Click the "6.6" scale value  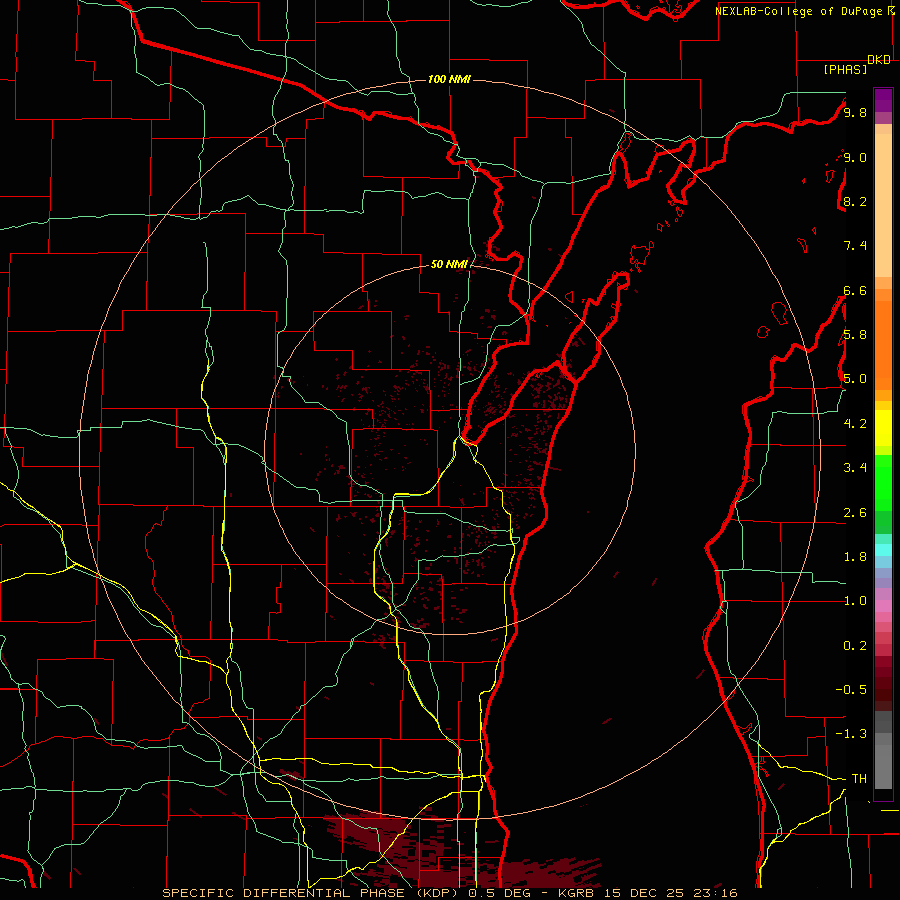click(x=855, y=290)
